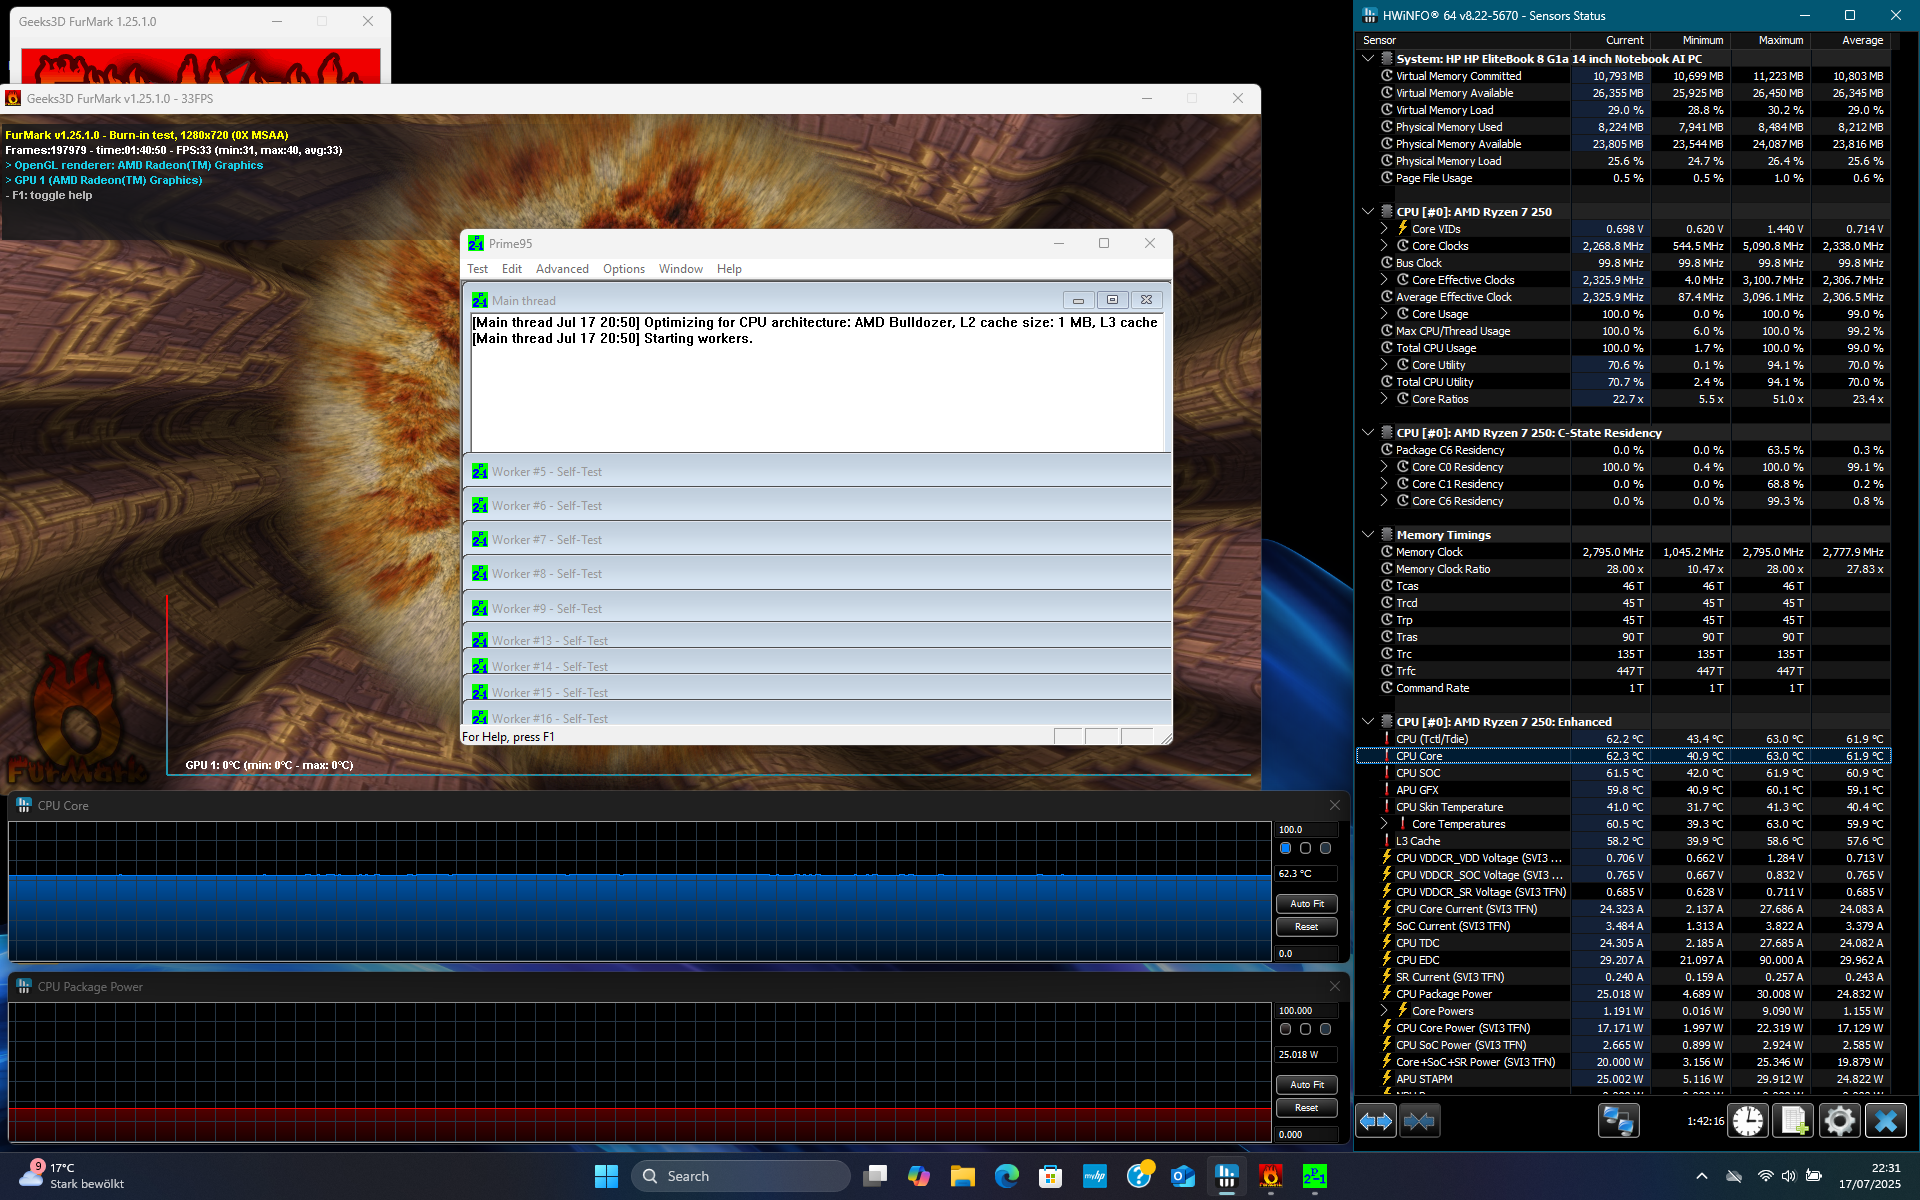Select third radio button in CPU Core graph

click(1325, 848)
